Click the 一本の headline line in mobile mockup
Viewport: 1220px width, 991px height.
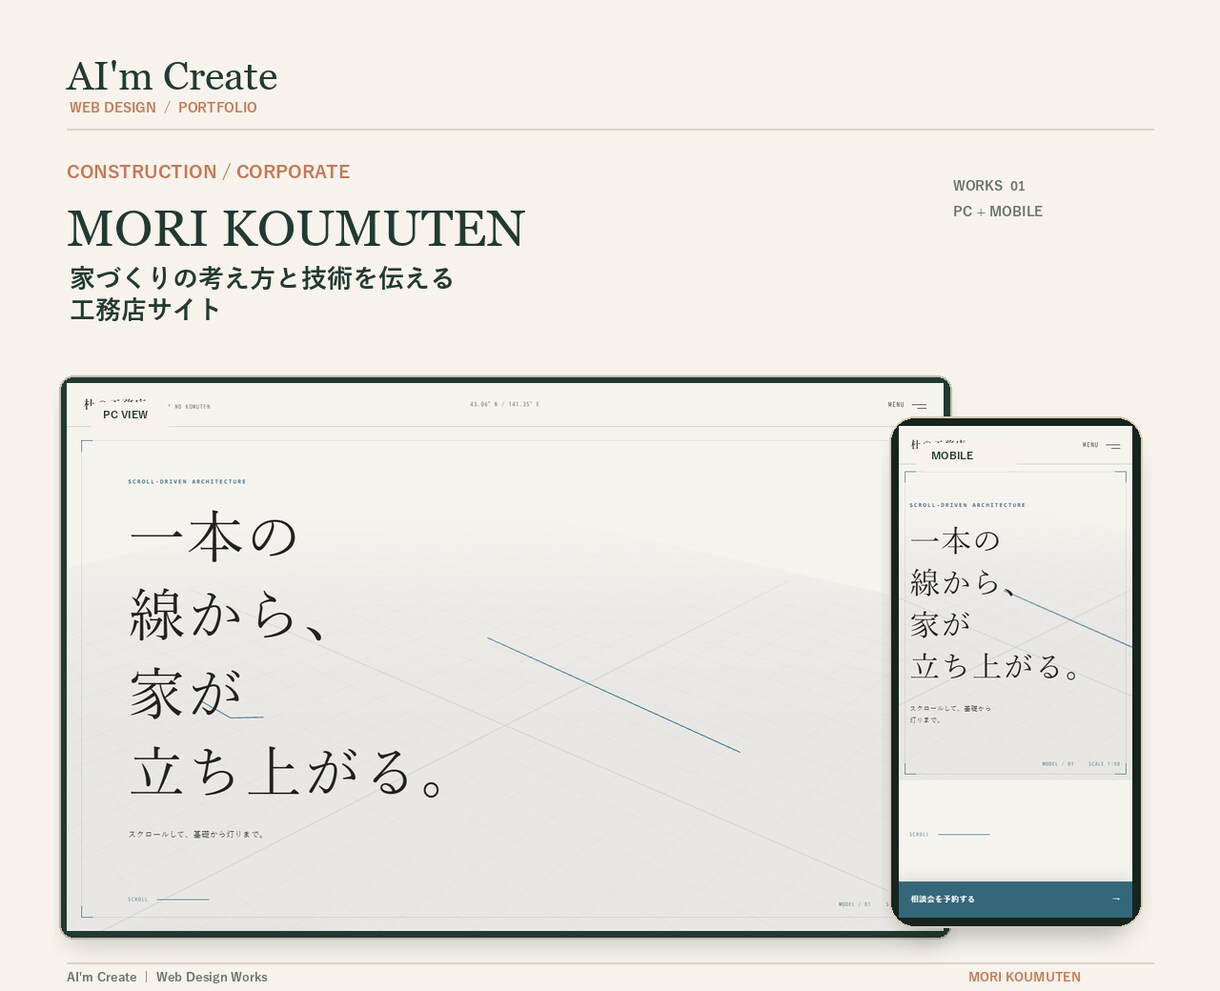pyautogui.click(x=955, y=541)
